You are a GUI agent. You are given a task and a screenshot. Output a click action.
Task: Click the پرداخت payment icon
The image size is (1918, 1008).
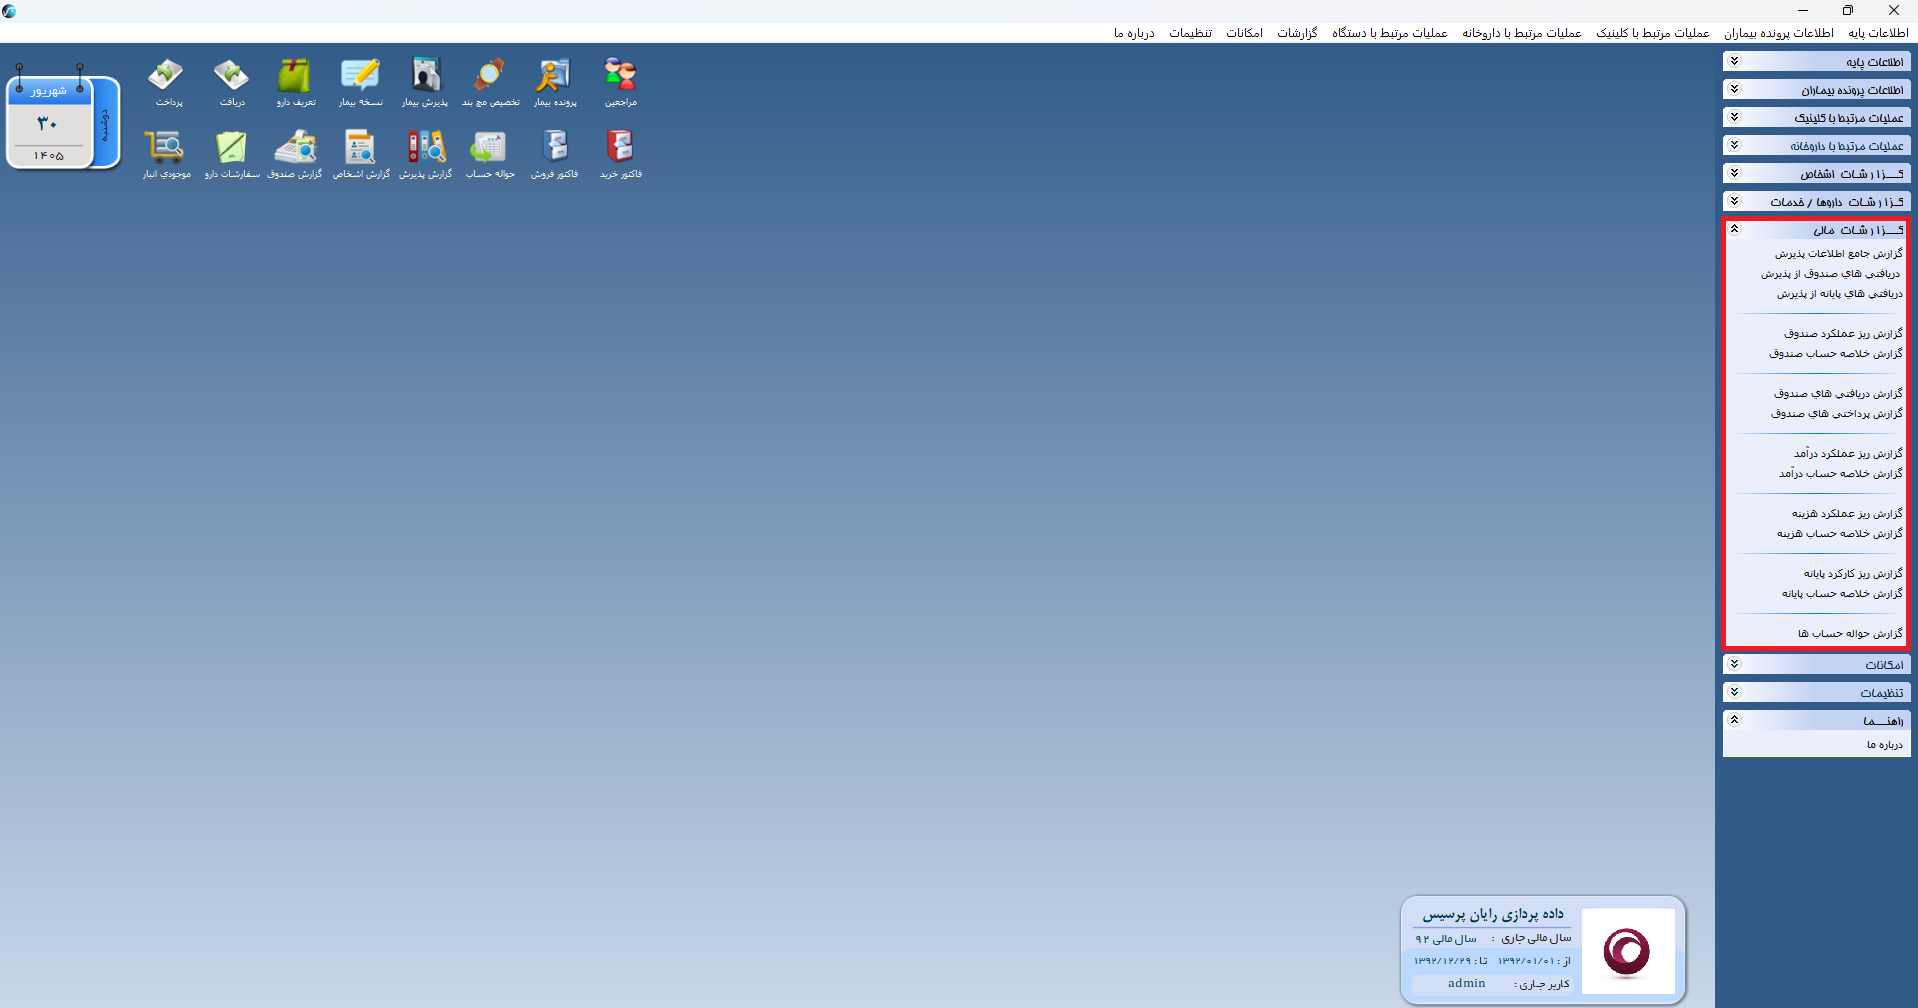click(x=168, y=81)
